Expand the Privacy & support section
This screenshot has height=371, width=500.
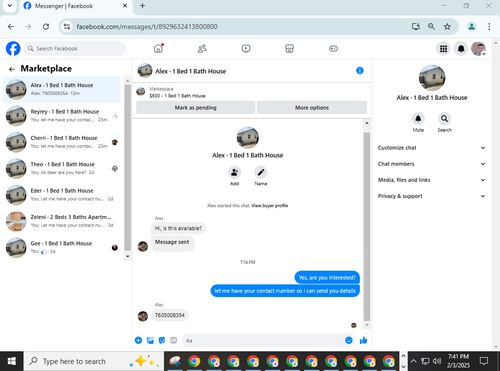pyautogui.click(x=431, y=196)
